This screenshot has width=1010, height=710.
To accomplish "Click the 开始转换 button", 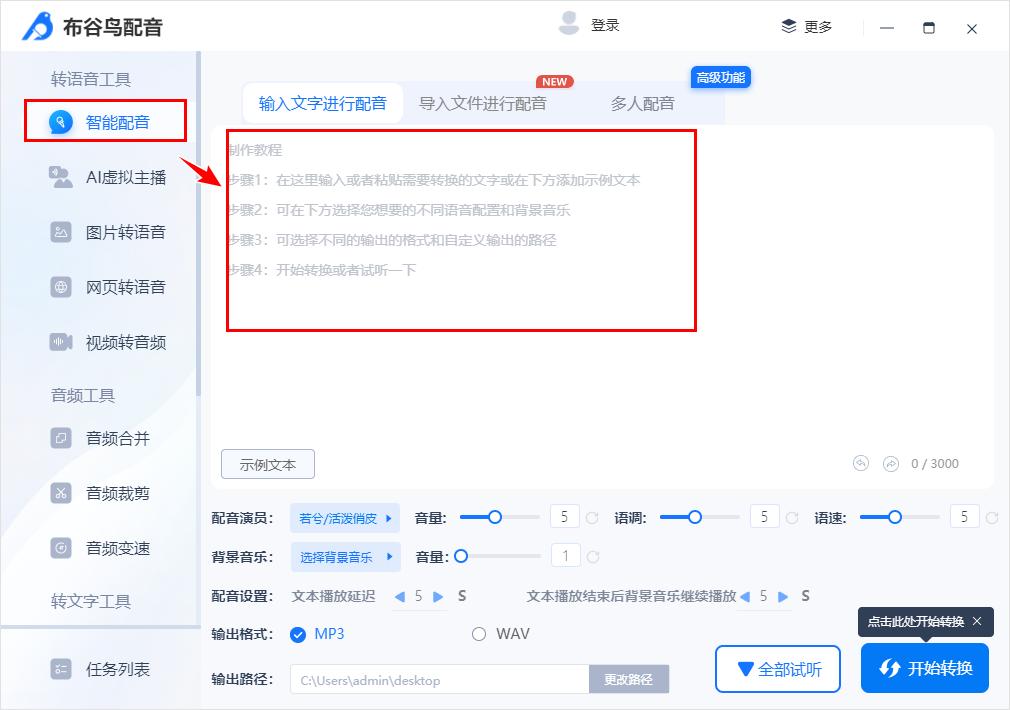I will 924,668.
